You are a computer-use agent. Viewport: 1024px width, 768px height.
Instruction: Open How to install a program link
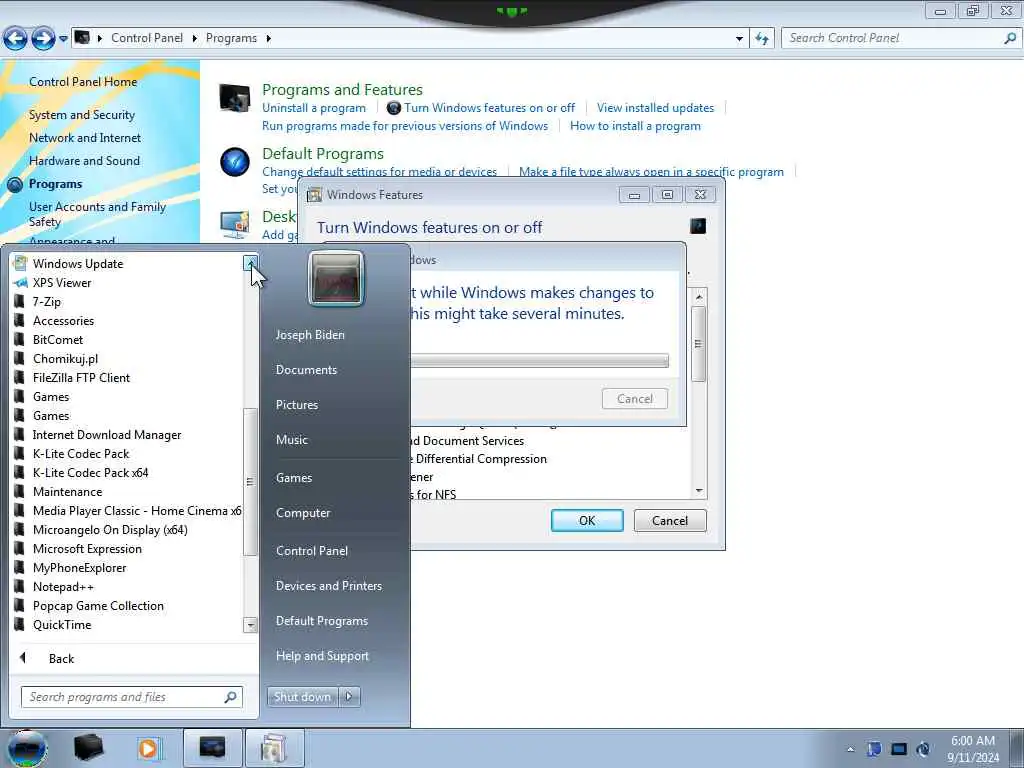coord(635,126)
